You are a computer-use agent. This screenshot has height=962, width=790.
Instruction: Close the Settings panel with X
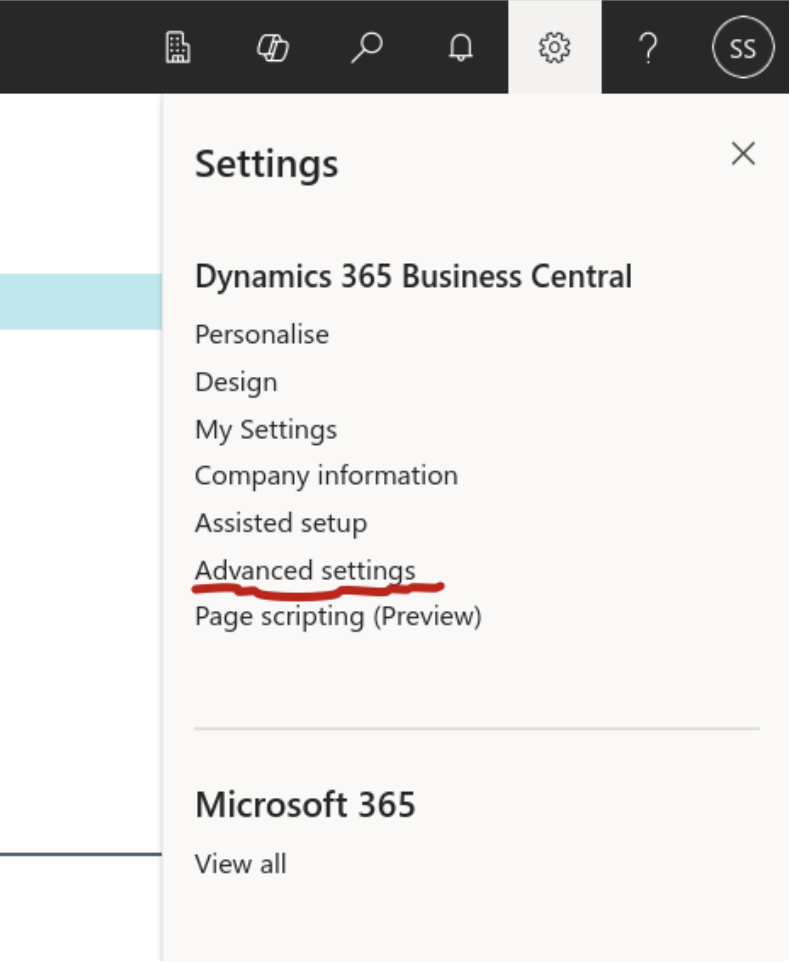(743, 153)
